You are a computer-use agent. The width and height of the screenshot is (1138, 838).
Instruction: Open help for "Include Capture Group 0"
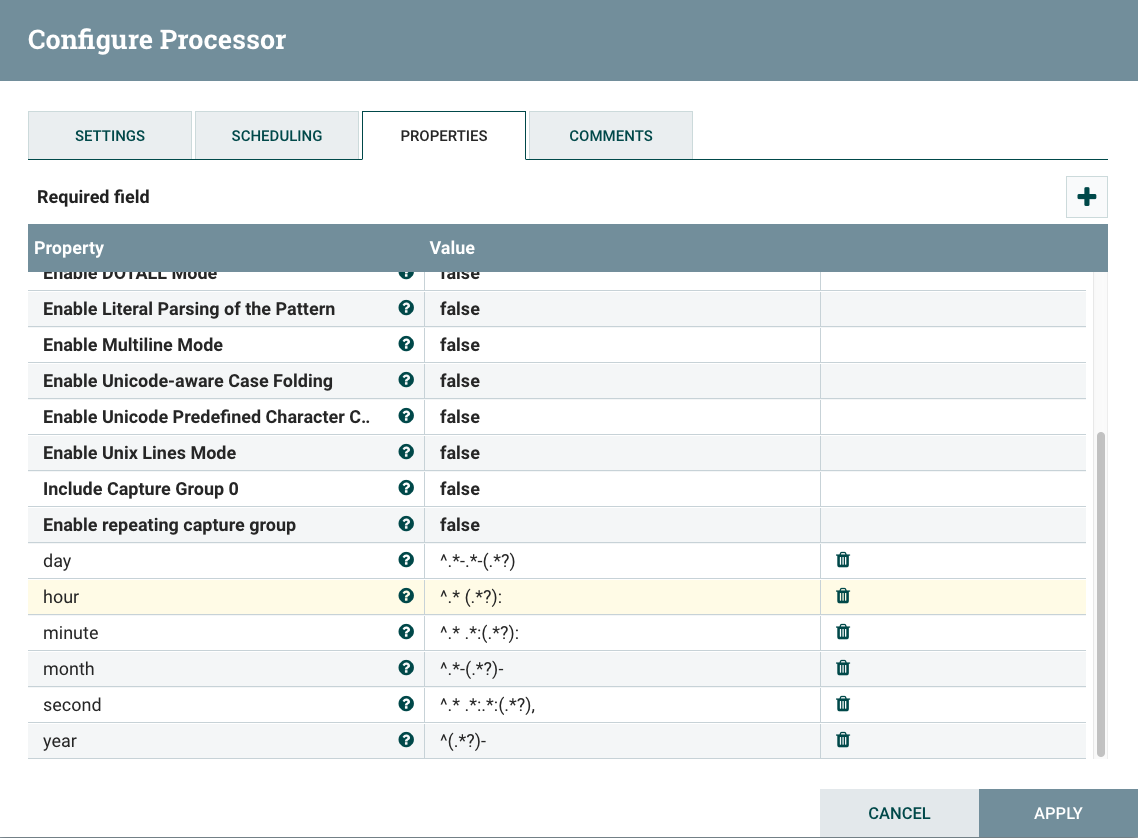406,488
